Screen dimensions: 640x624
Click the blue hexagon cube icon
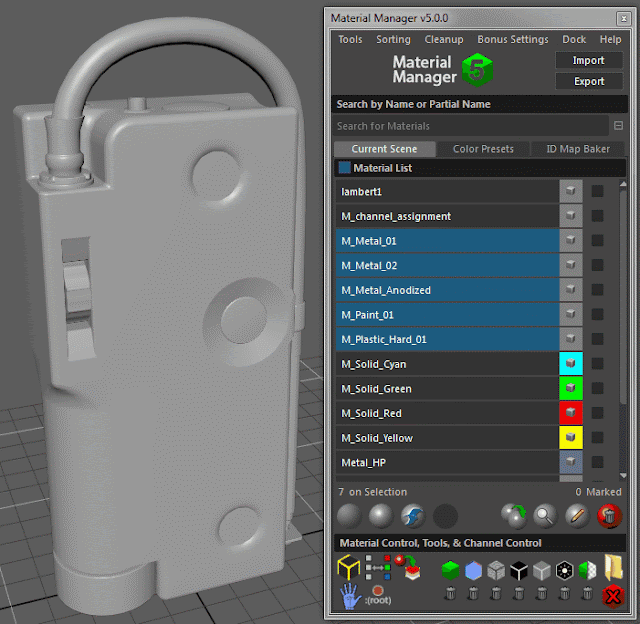[473, 570]
